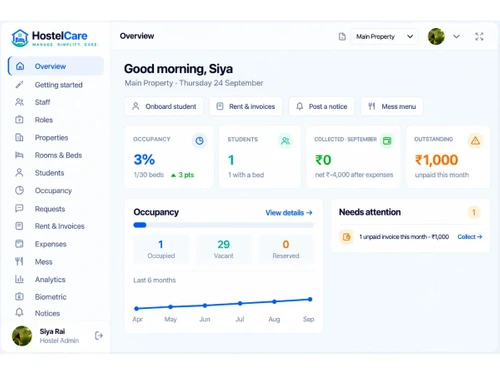Click the logout icon beside Siya Rai

[99, 336]
